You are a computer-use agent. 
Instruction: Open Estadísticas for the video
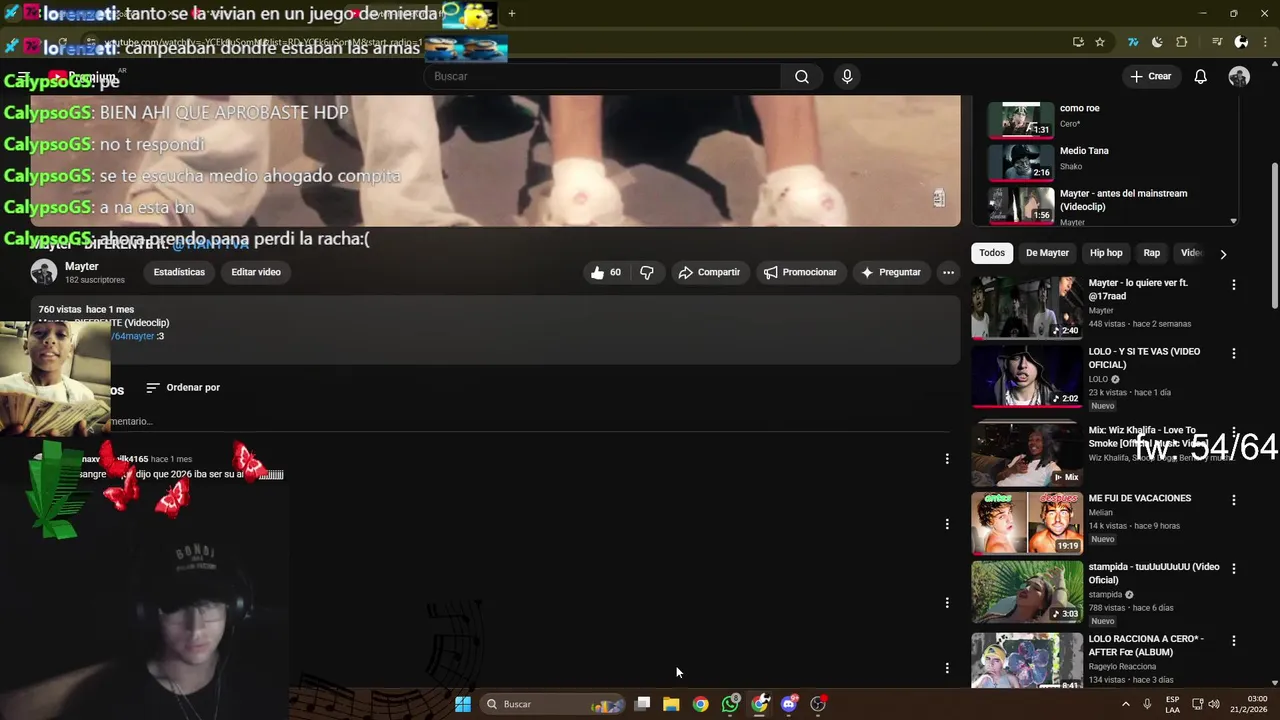[179, 272]
